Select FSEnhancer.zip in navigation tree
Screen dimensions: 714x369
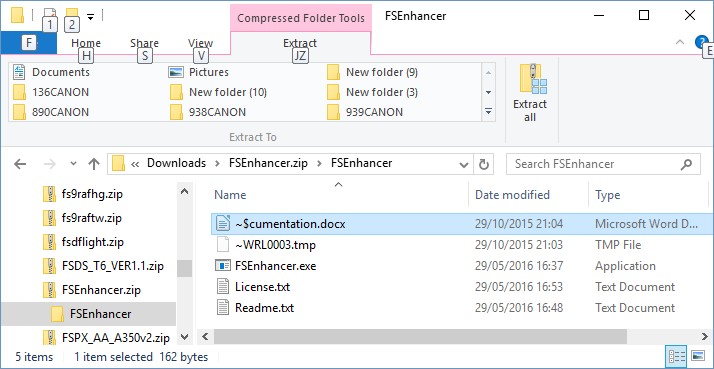pyautogui.click(x=101, y=289)
